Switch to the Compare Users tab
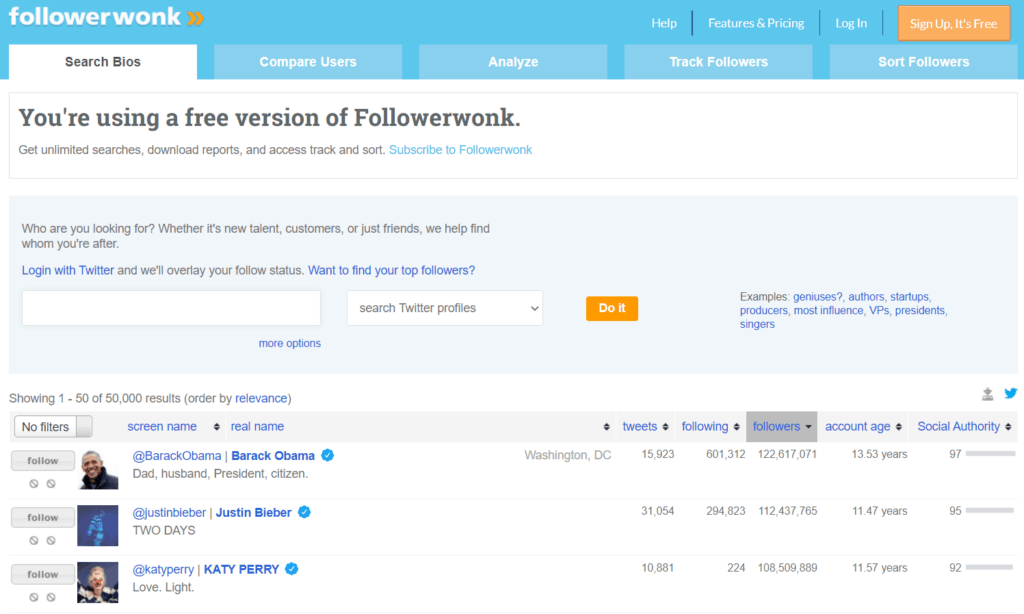The image size is (1024, 614). click(308, 62)
